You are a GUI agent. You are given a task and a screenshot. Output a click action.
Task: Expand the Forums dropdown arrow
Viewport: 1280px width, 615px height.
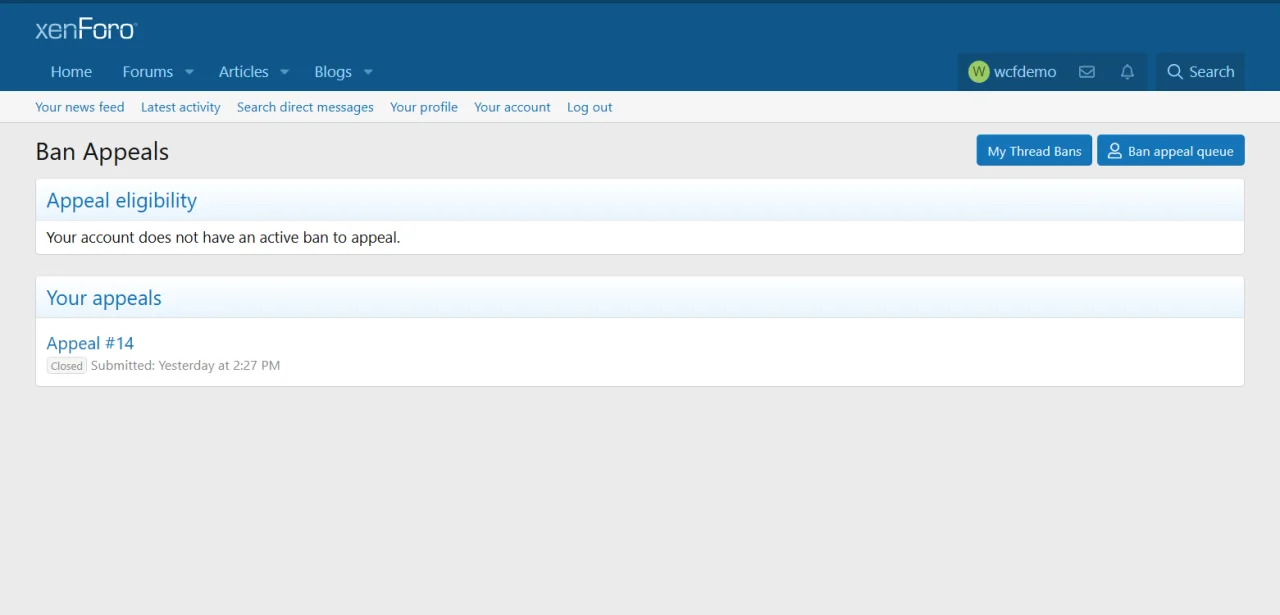(x=189, y=72)
